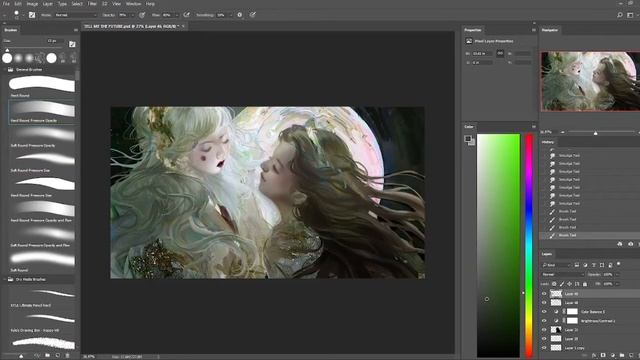This screenshot has width=640, height=360.
Task: Select the Navigator panel tab
Action: click(x=550, y=30)
